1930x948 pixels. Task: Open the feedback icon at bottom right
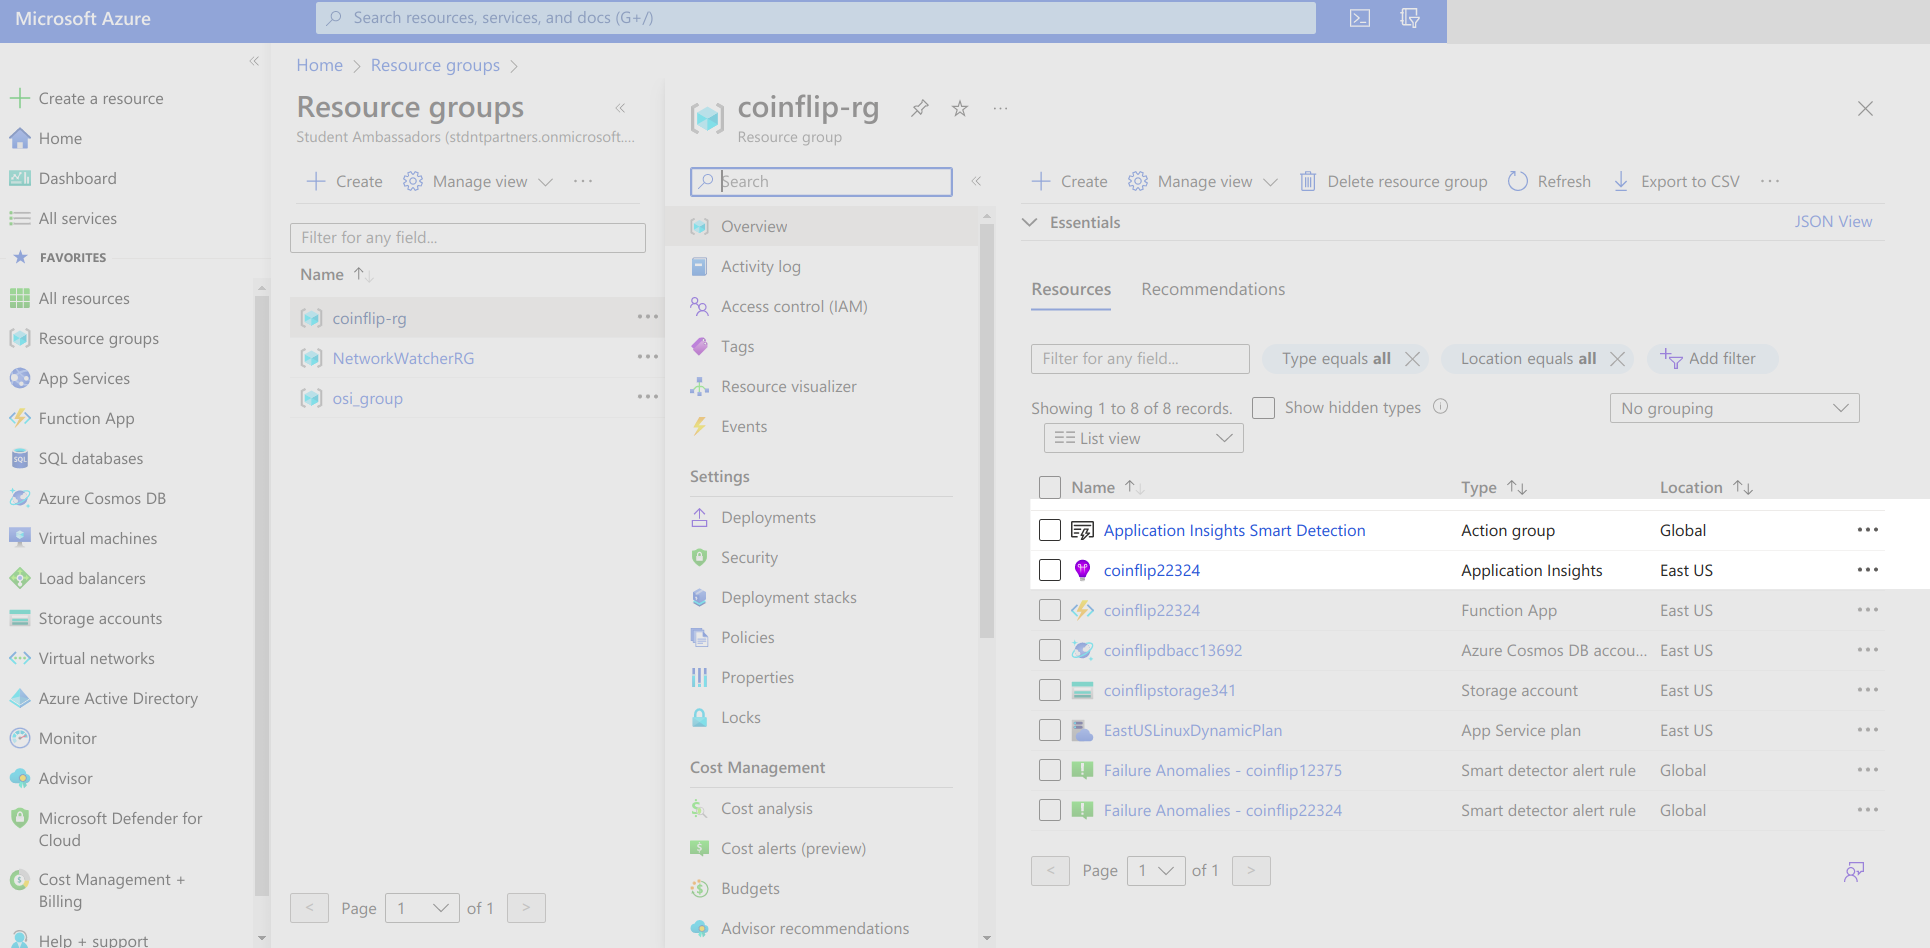(x=1854, y=872)
